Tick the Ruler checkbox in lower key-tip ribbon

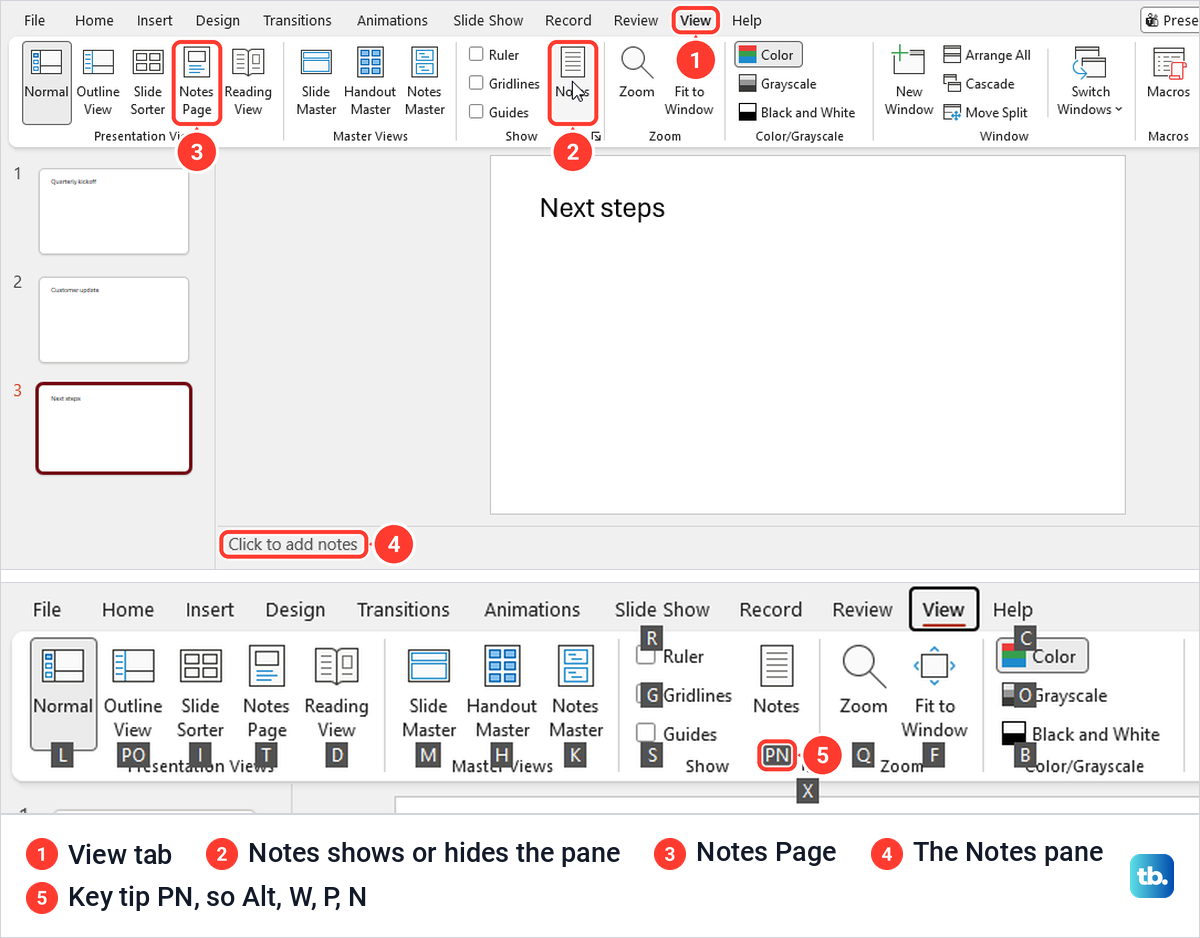coord(647,656)
